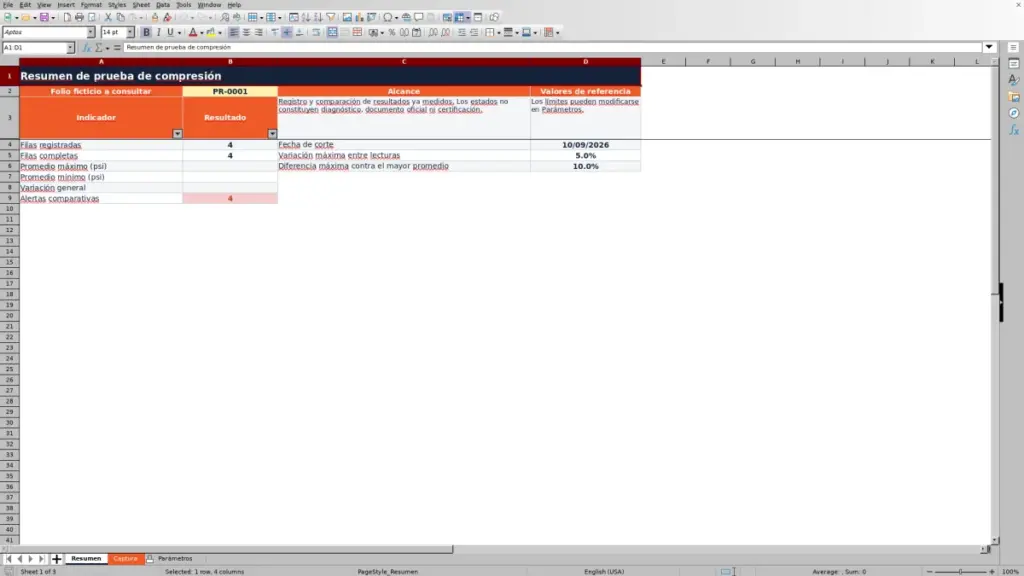Zoom in with the plus button
Viewport: 1024px width, 576px height.
(992, 571)
